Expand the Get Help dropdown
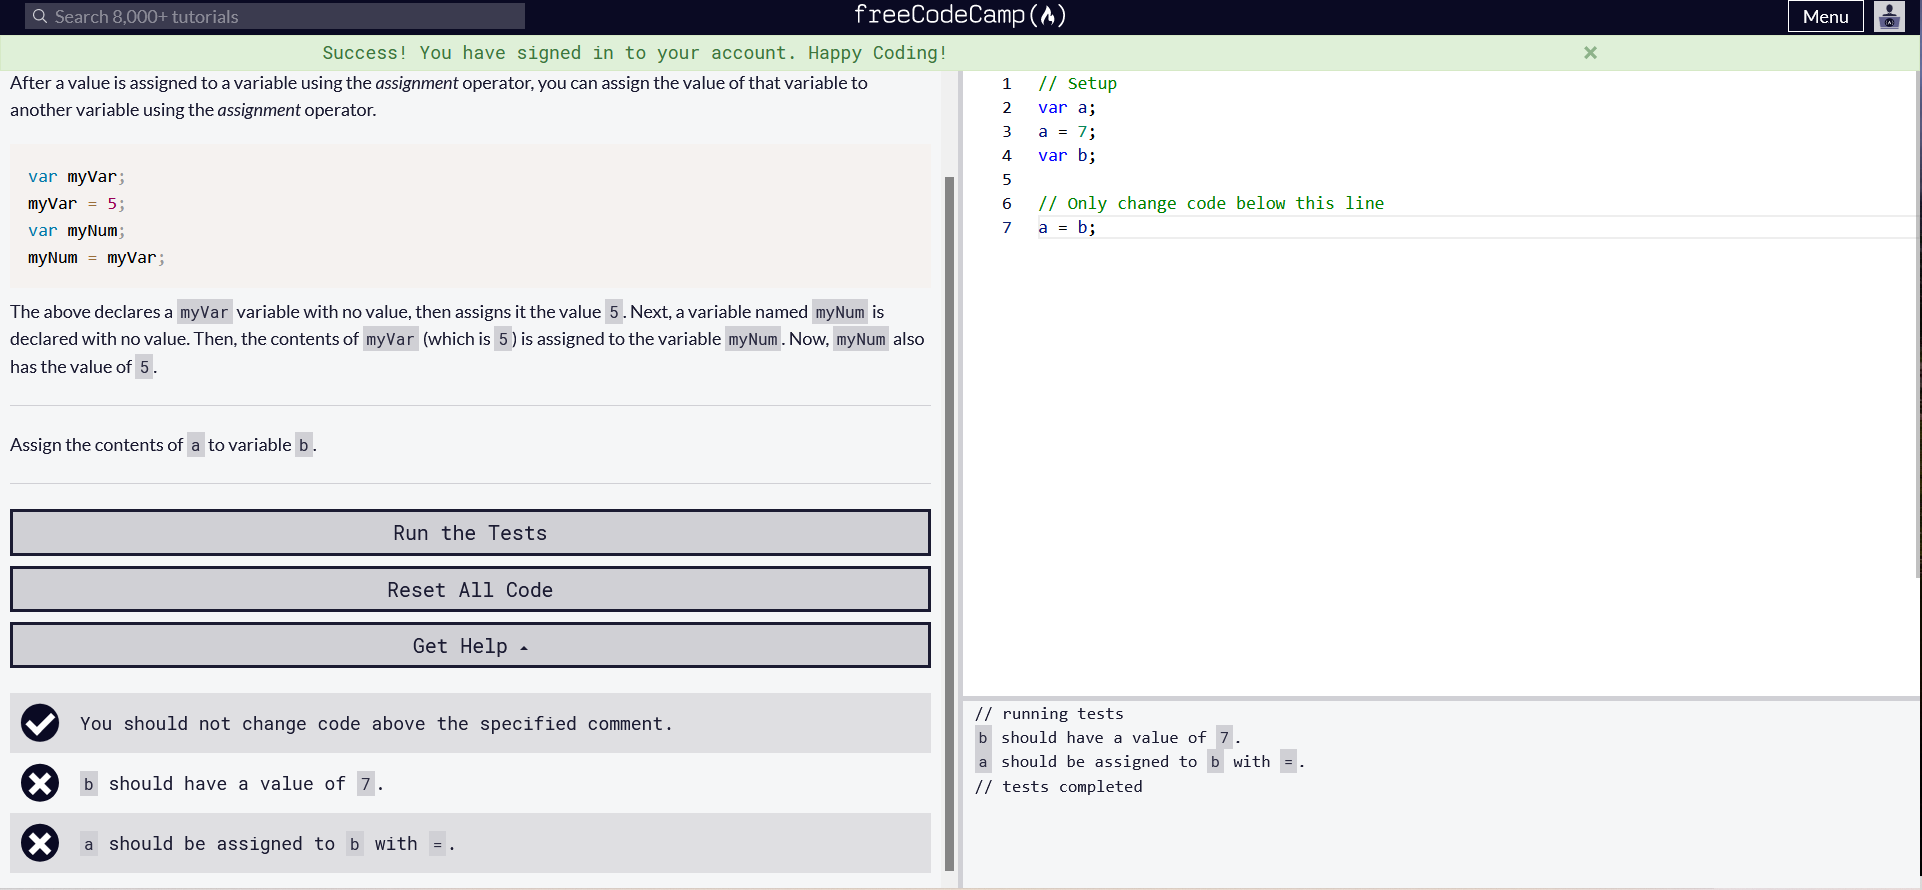The height and width of the screenshot is (890, 1922). [470, 646]
